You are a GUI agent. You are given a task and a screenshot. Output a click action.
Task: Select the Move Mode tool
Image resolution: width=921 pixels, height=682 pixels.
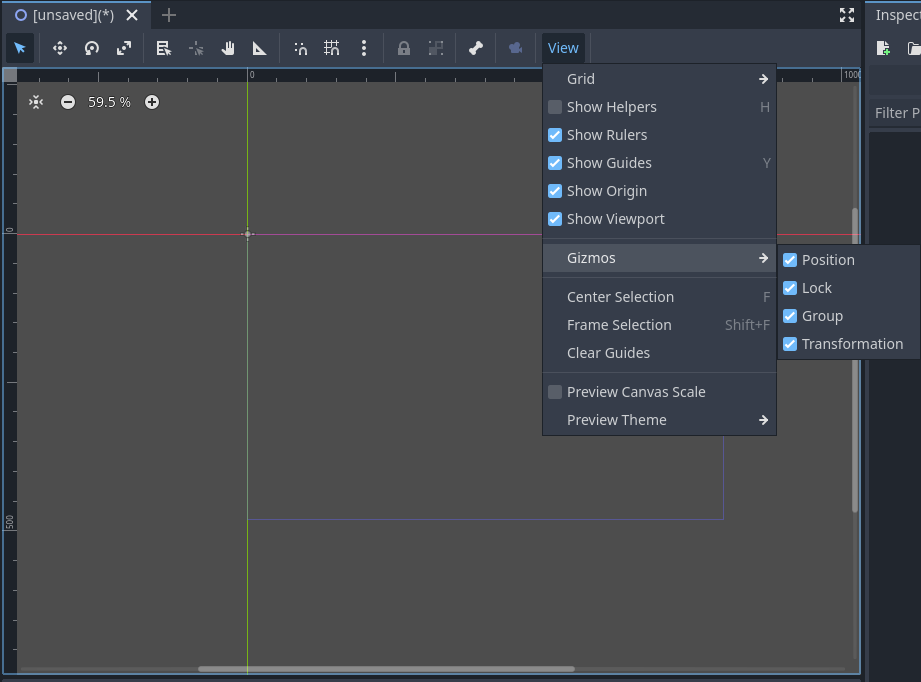(59, 47)
